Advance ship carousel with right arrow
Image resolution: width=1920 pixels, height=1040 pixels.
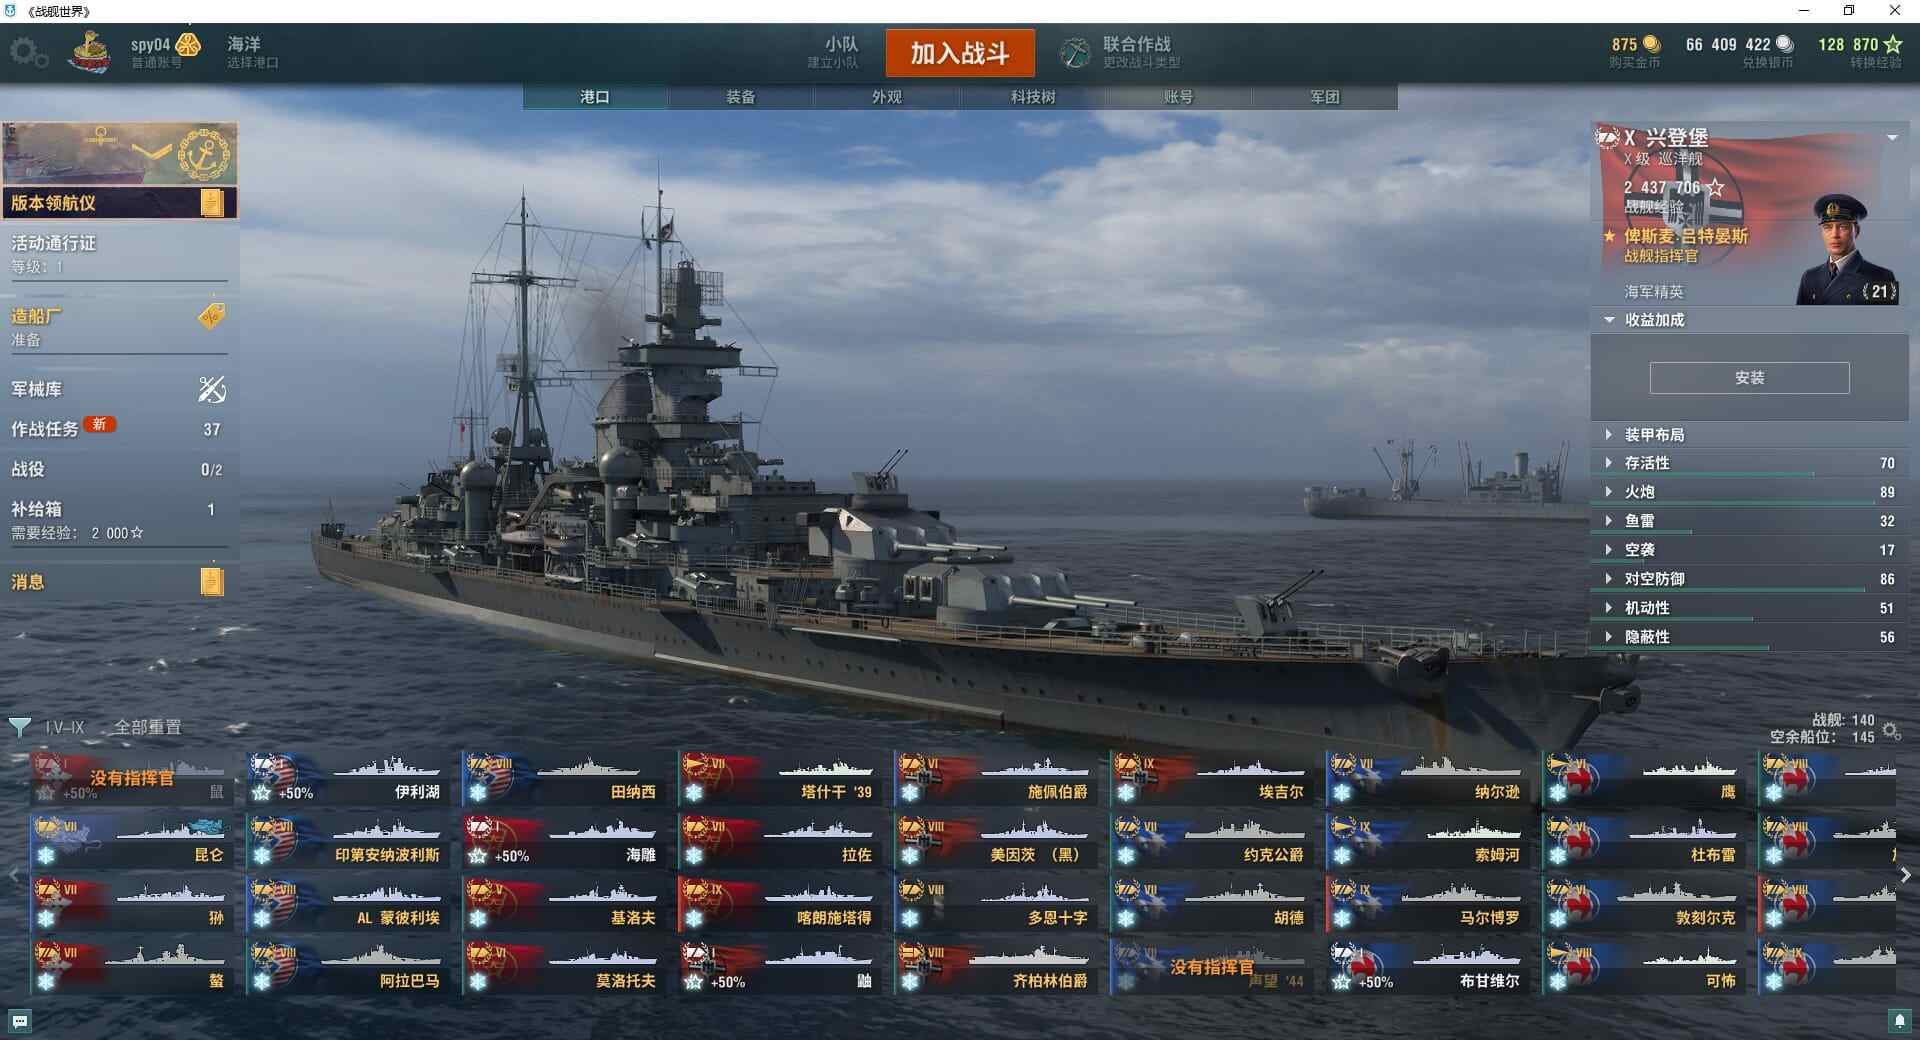1906,875
